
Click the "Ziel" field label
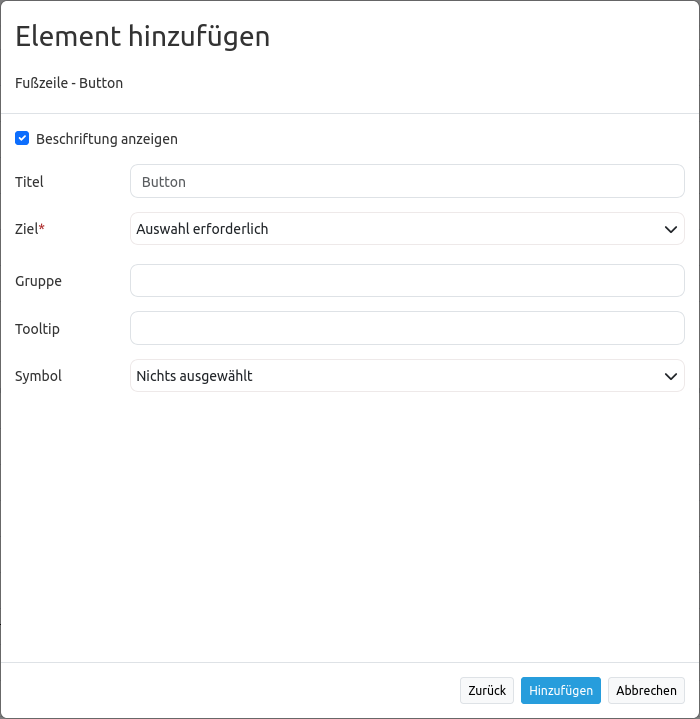(x=26, y=229)
